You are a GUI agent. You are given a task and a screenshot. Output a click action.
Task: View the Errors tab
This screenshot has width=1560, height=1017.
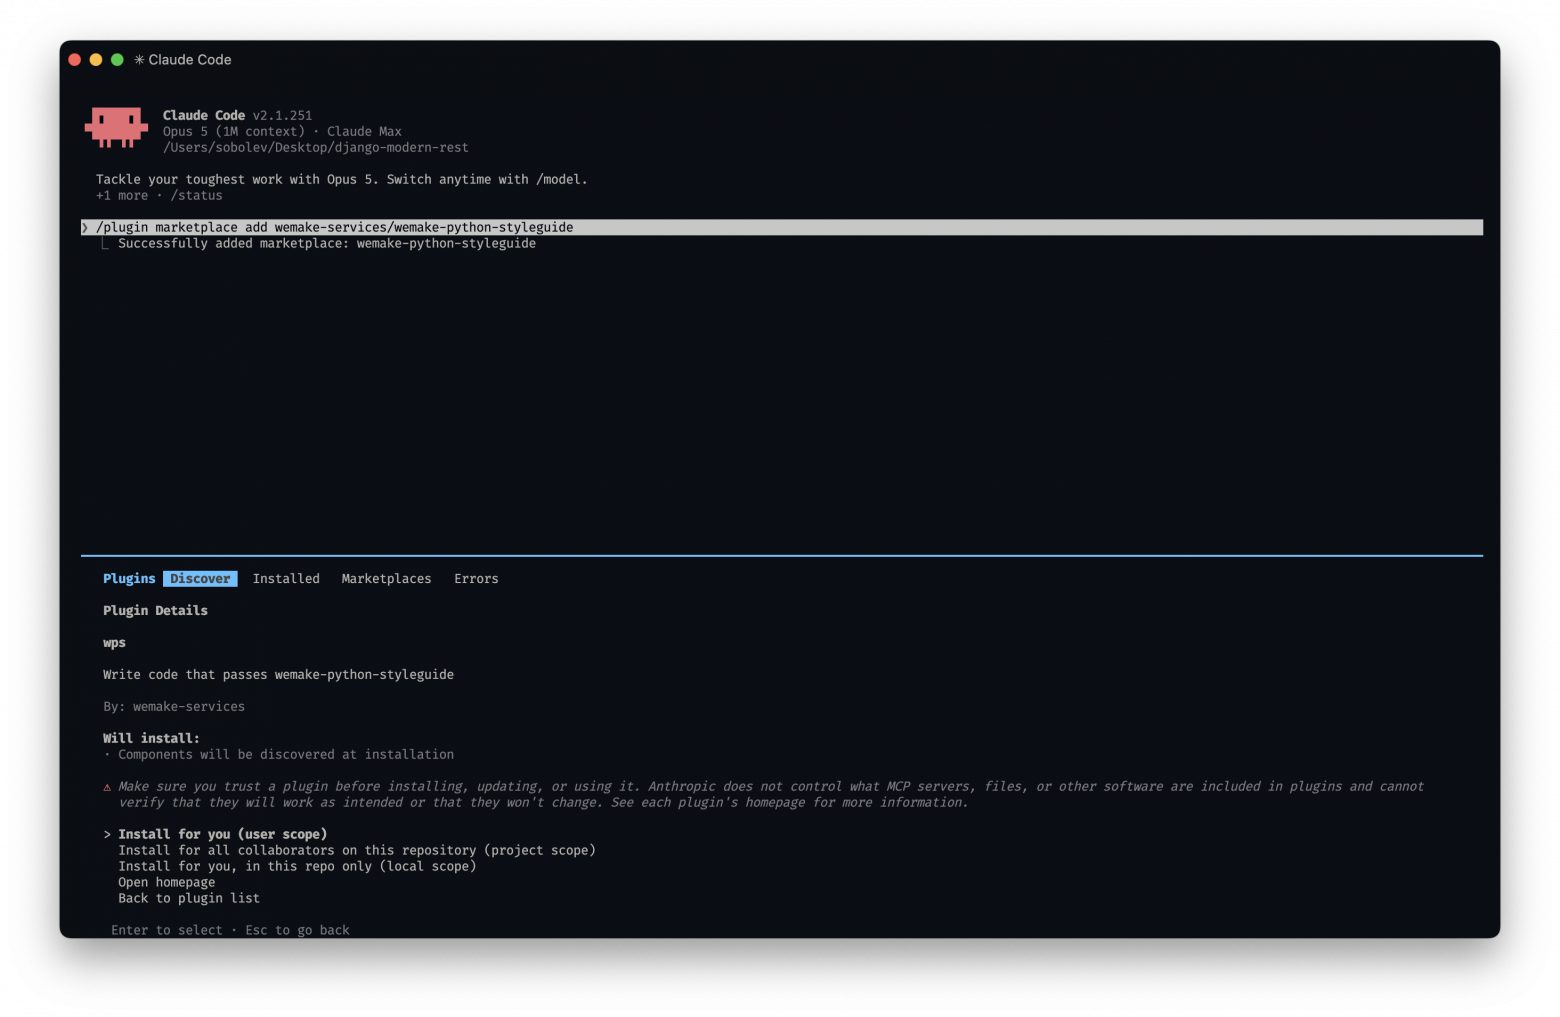(x=476, y=579)
